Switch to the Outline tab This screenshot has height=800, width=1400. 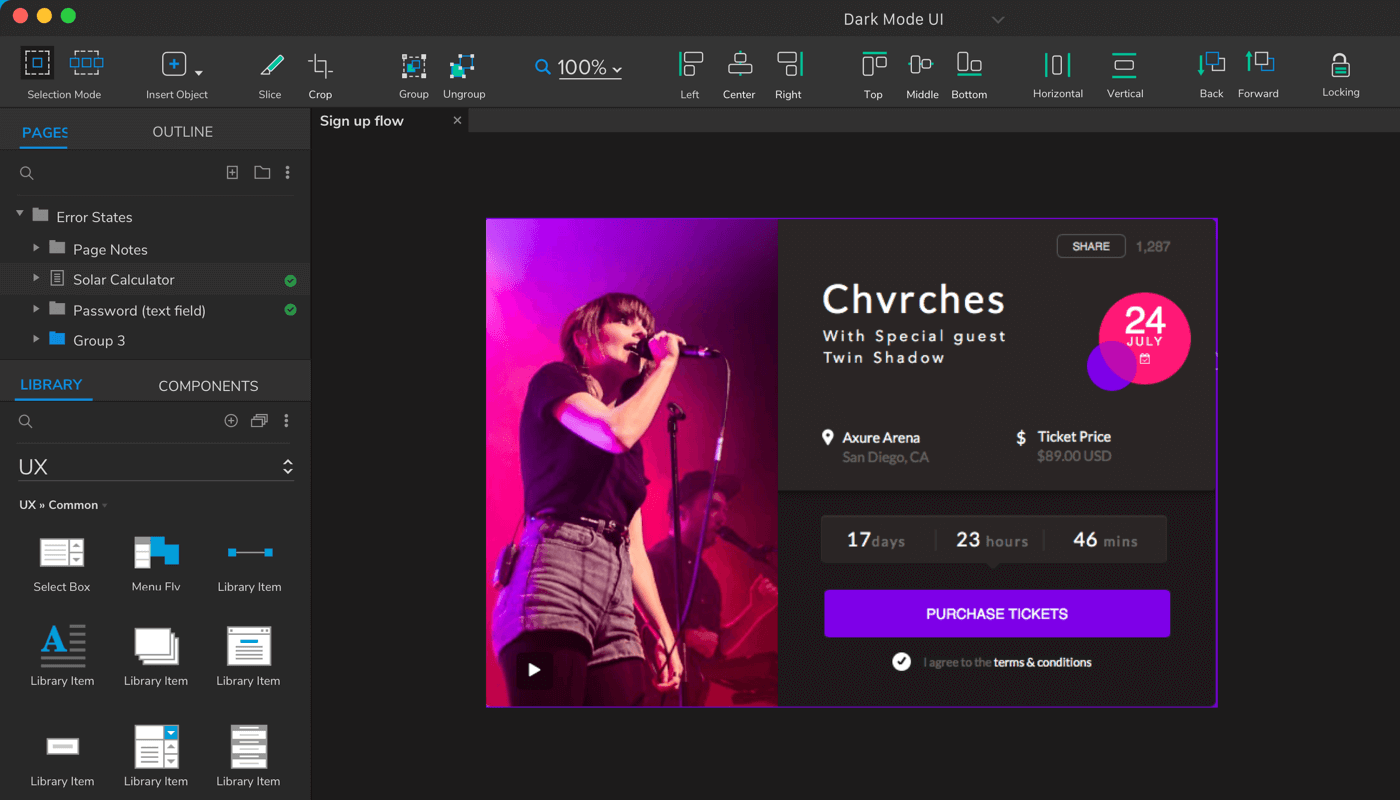coord(182,131)
